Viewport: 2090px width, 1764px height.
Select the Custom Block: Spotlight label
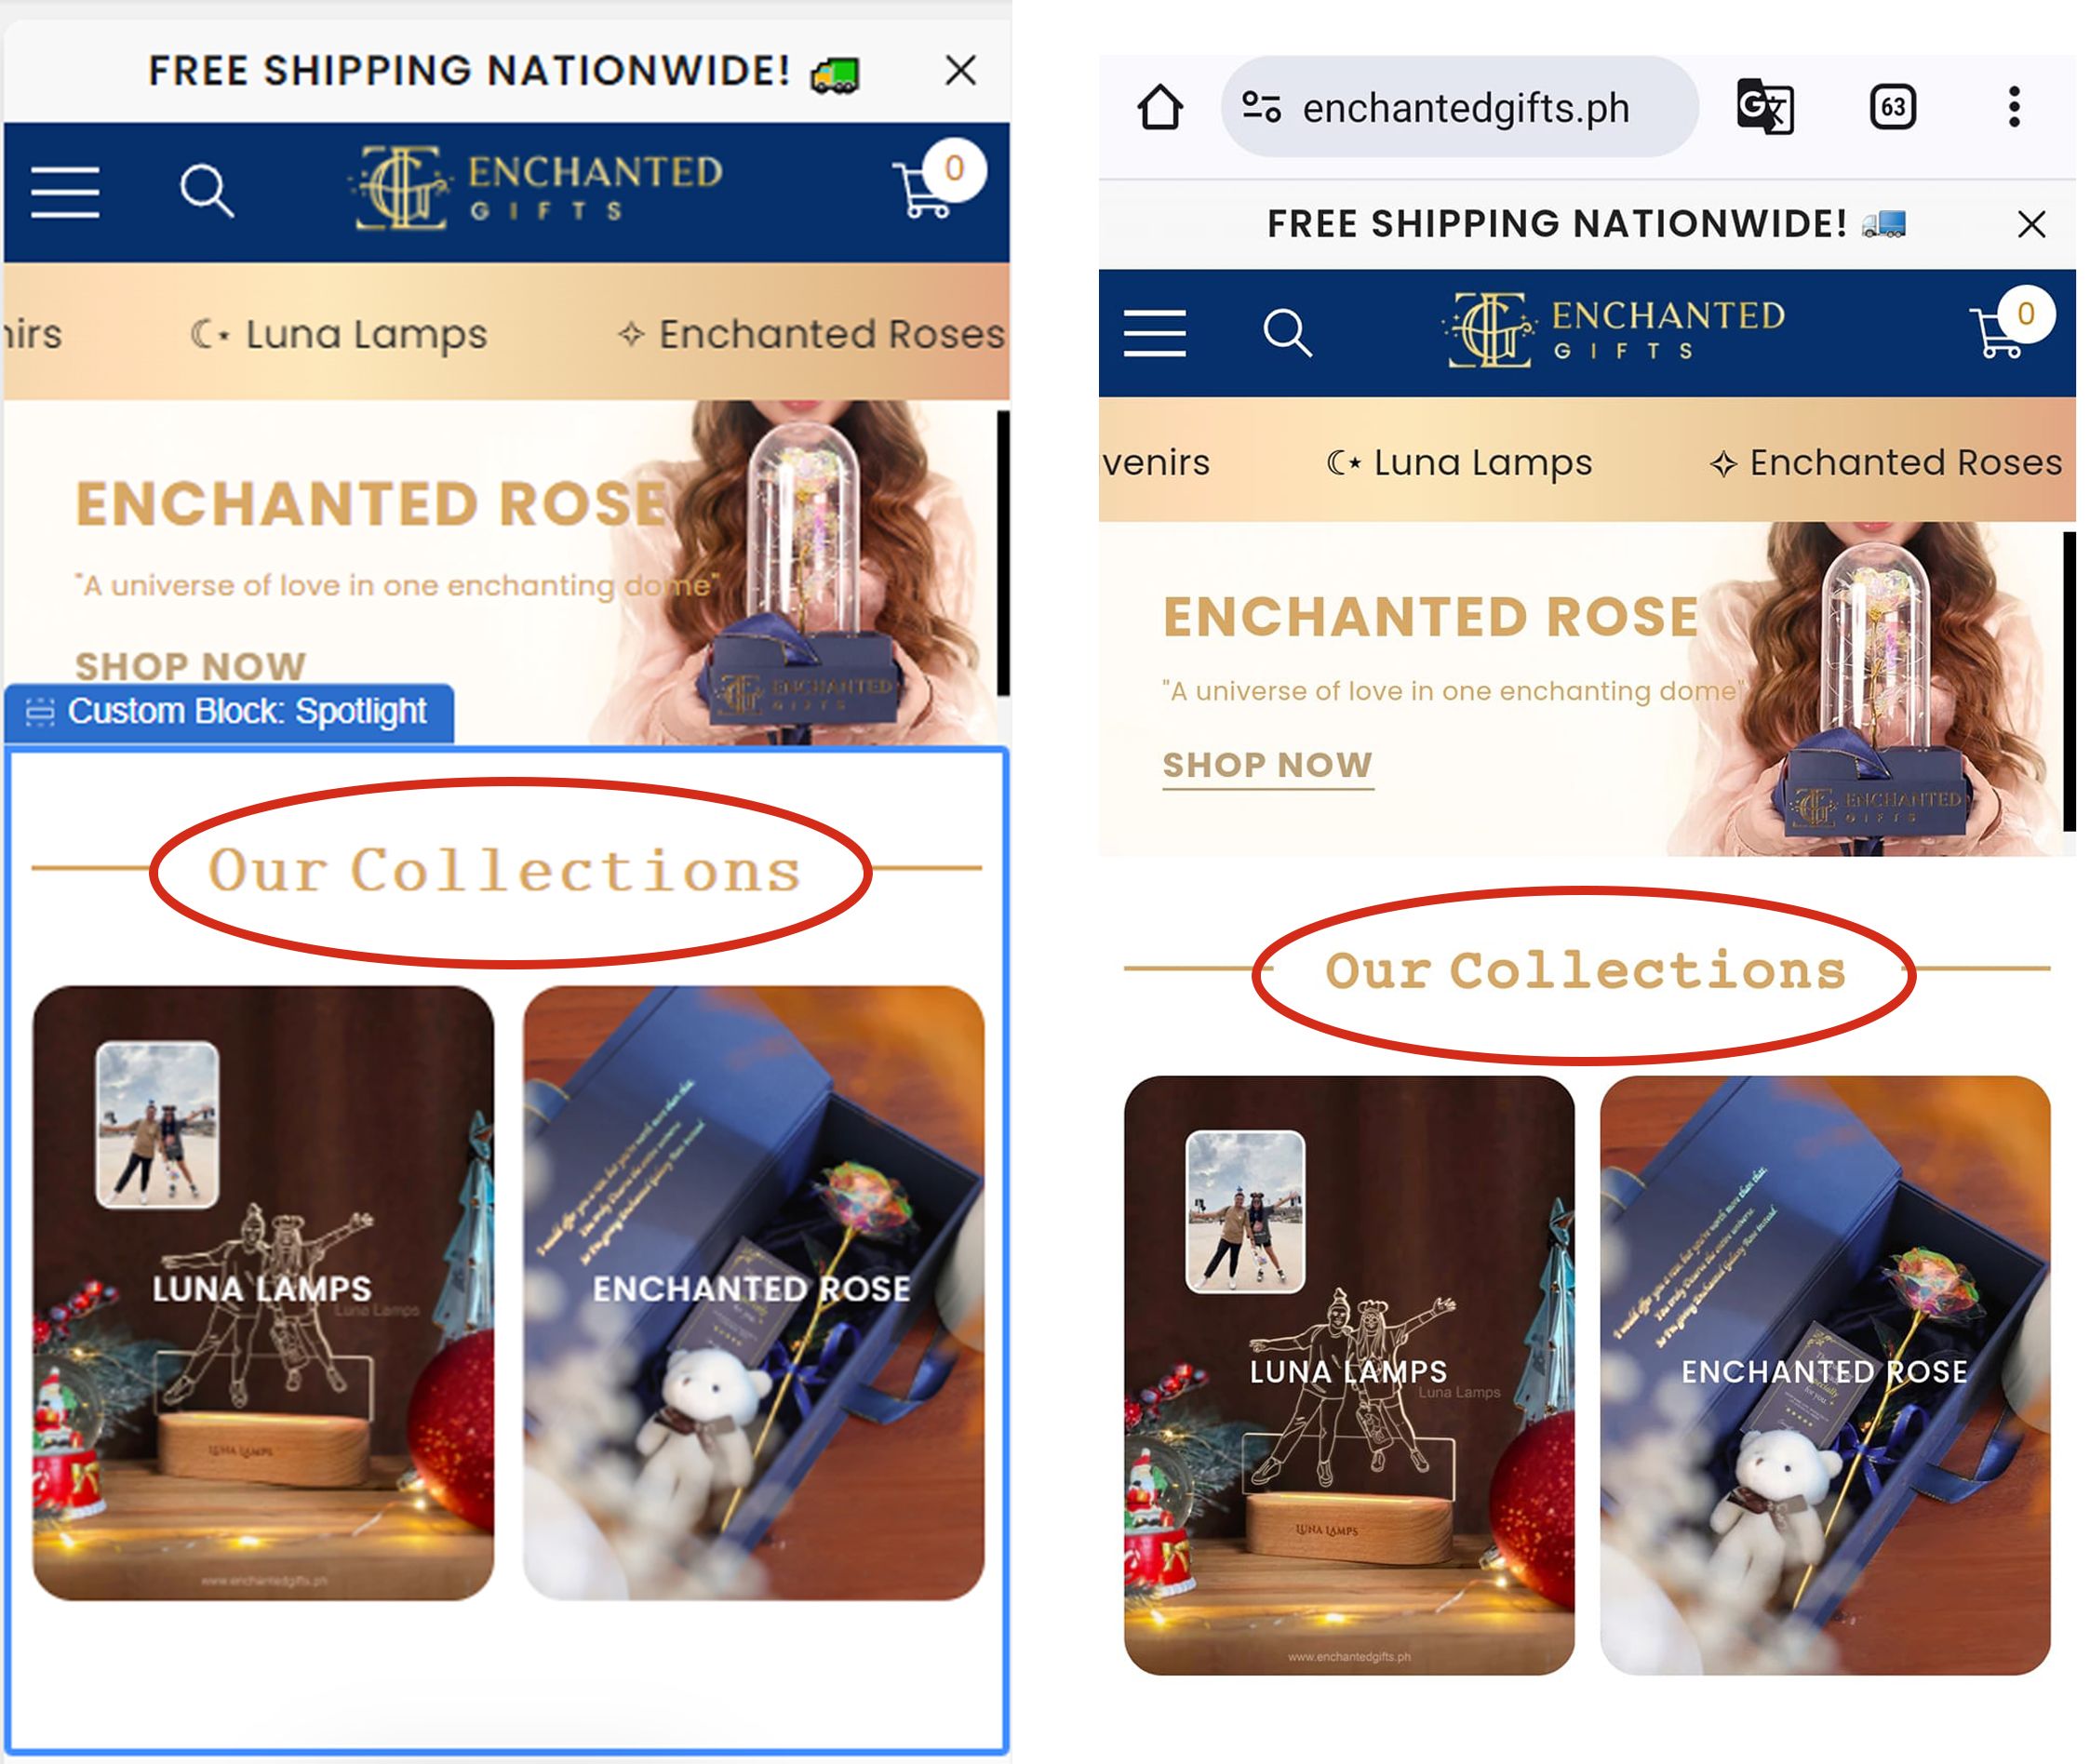click(x=229, y=712)
